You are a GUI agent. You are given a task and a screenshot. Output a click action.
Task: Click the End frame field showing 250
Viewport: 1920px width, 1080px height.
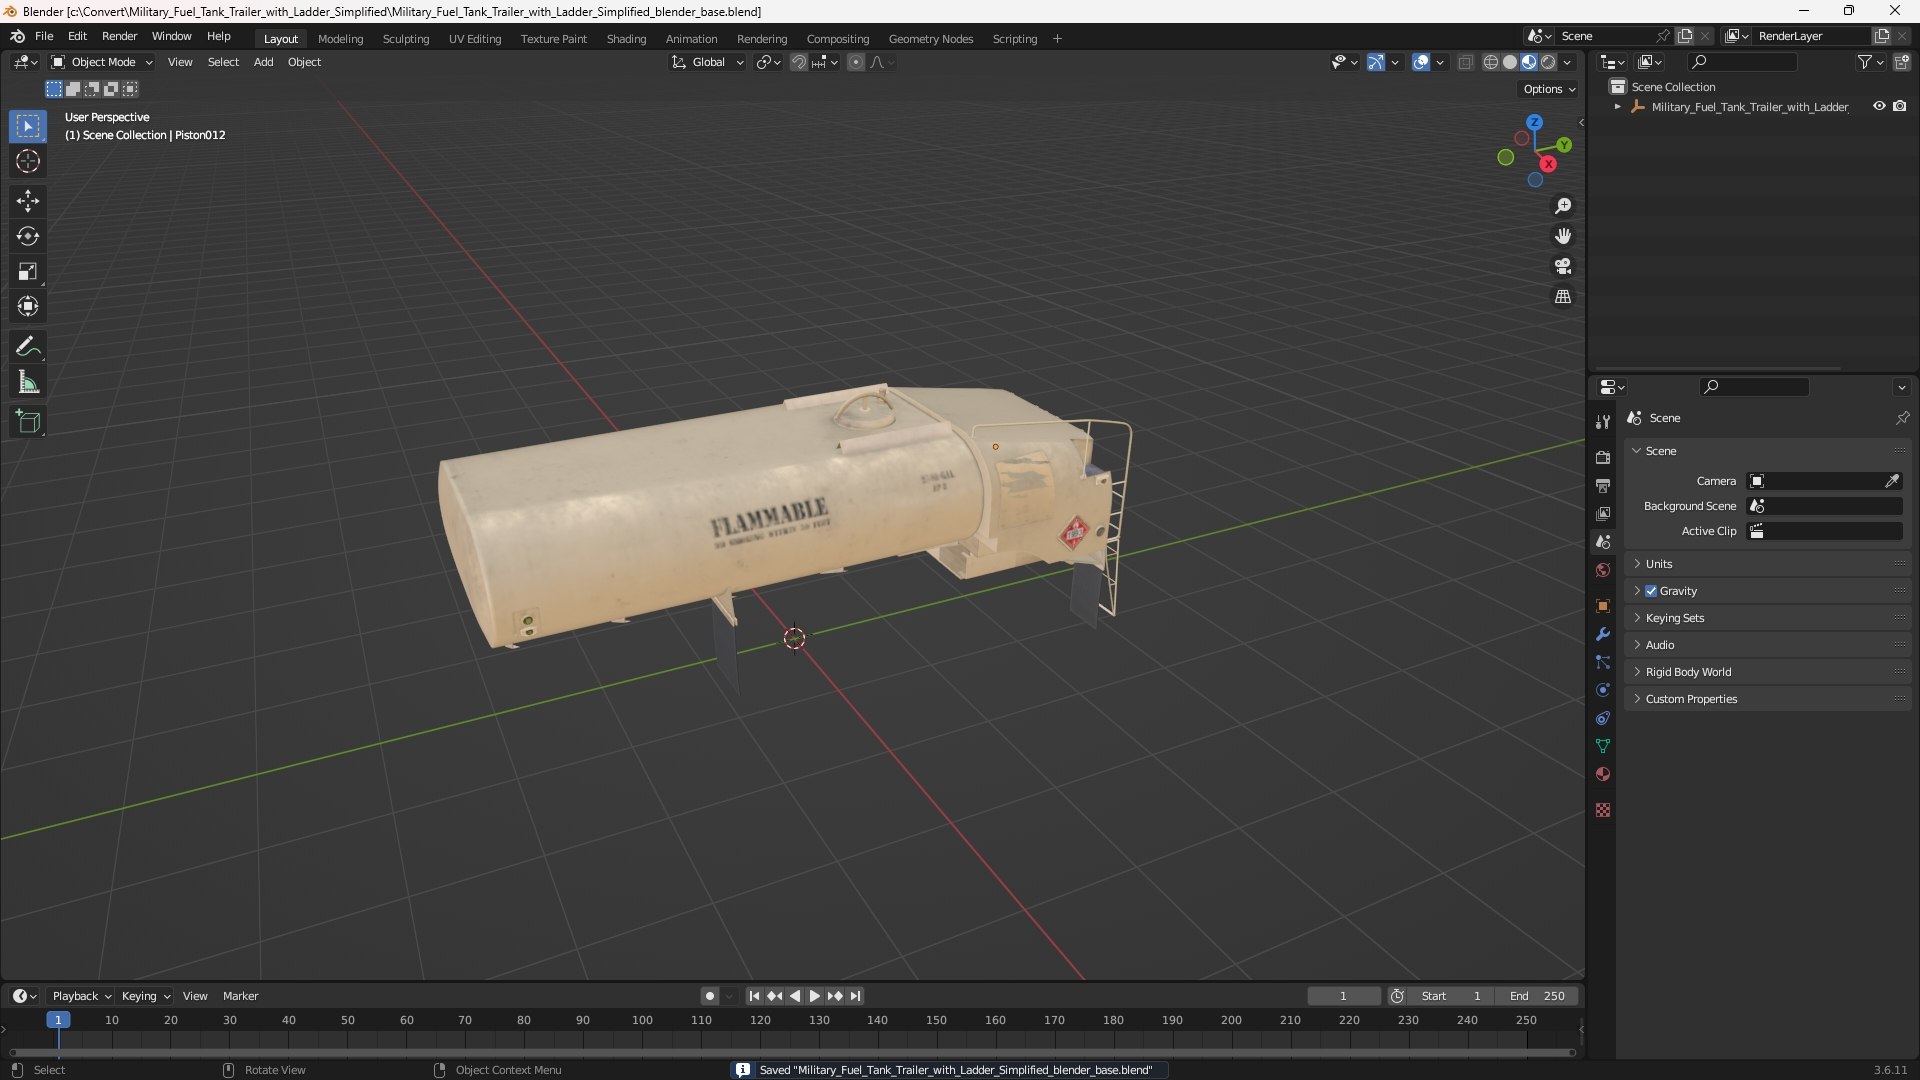coord(1537,996)
